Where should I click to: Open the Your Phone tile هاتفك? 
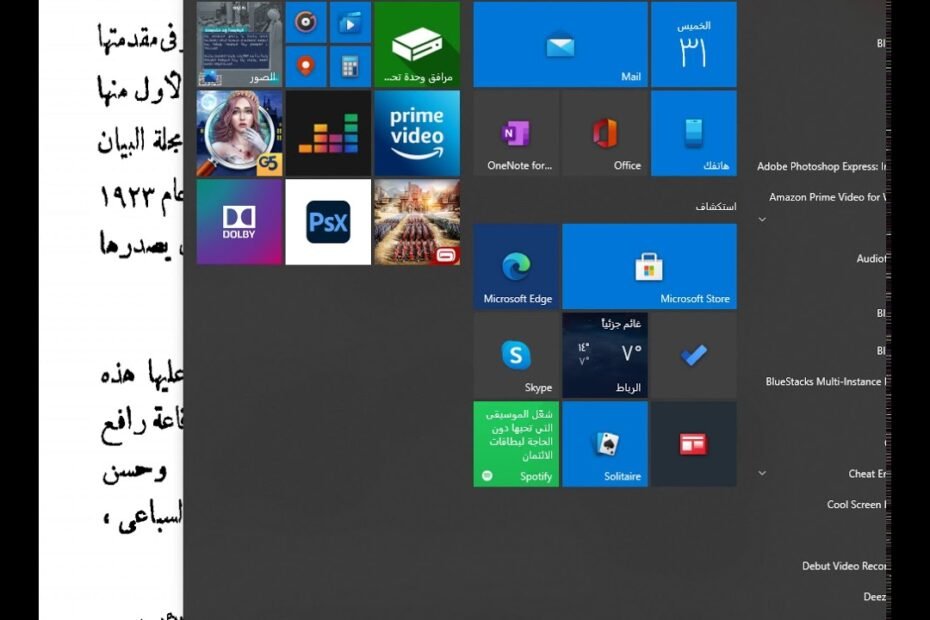click(x=694, y=133)
